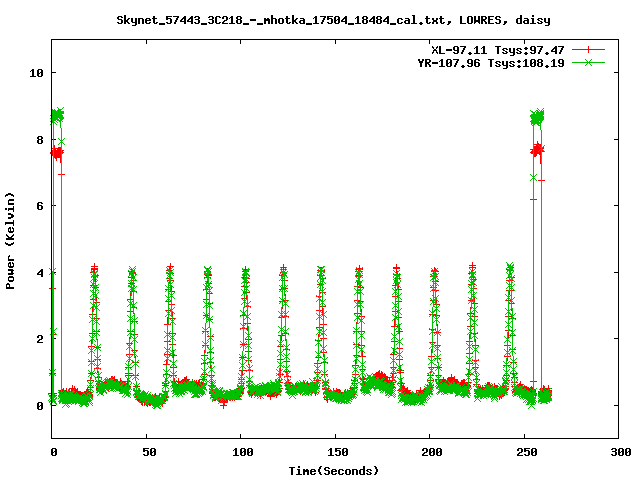The image size is (640, 480).
Task: Select legend entry XL-97.11 Tsys:97.47
Action: pyautogui.click(x=498, y=50)
